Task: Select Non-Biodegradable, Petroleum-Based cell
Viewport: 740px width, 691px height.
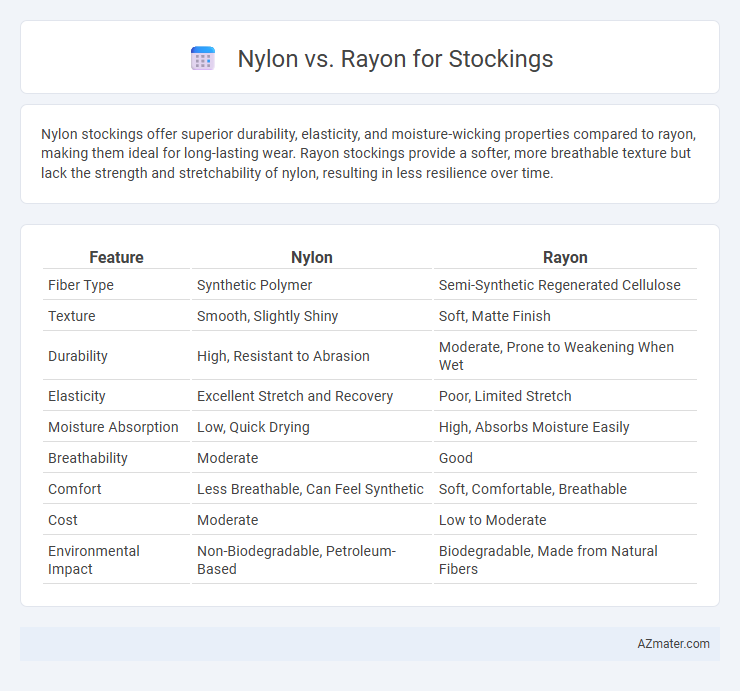Action: [x=296, y=560]
